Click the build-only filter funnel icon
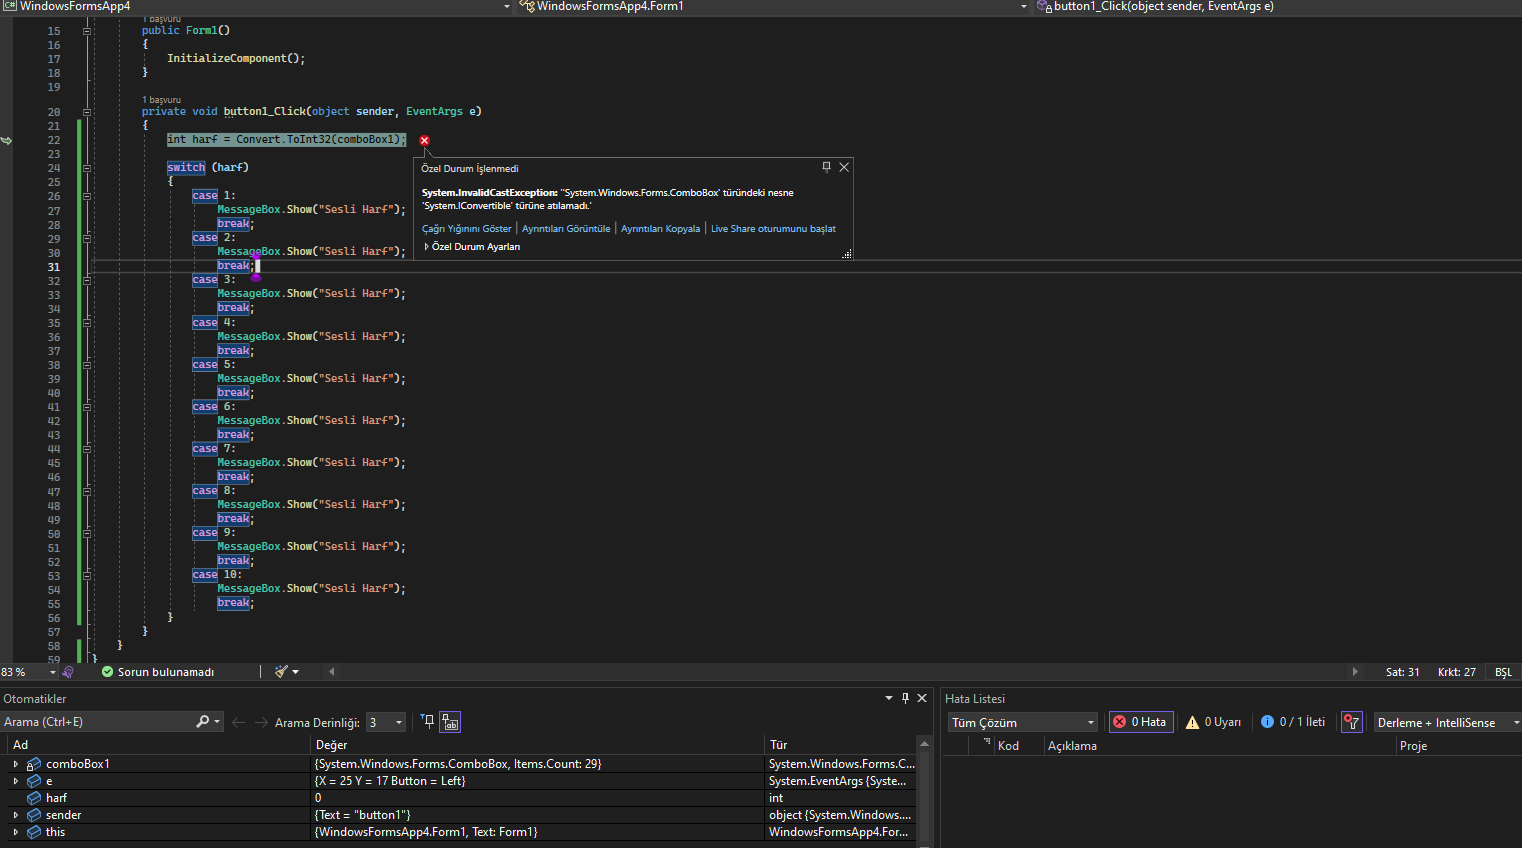Image resolution: width=1522 pixels, height=848 pixels. tap(1352, 722)
